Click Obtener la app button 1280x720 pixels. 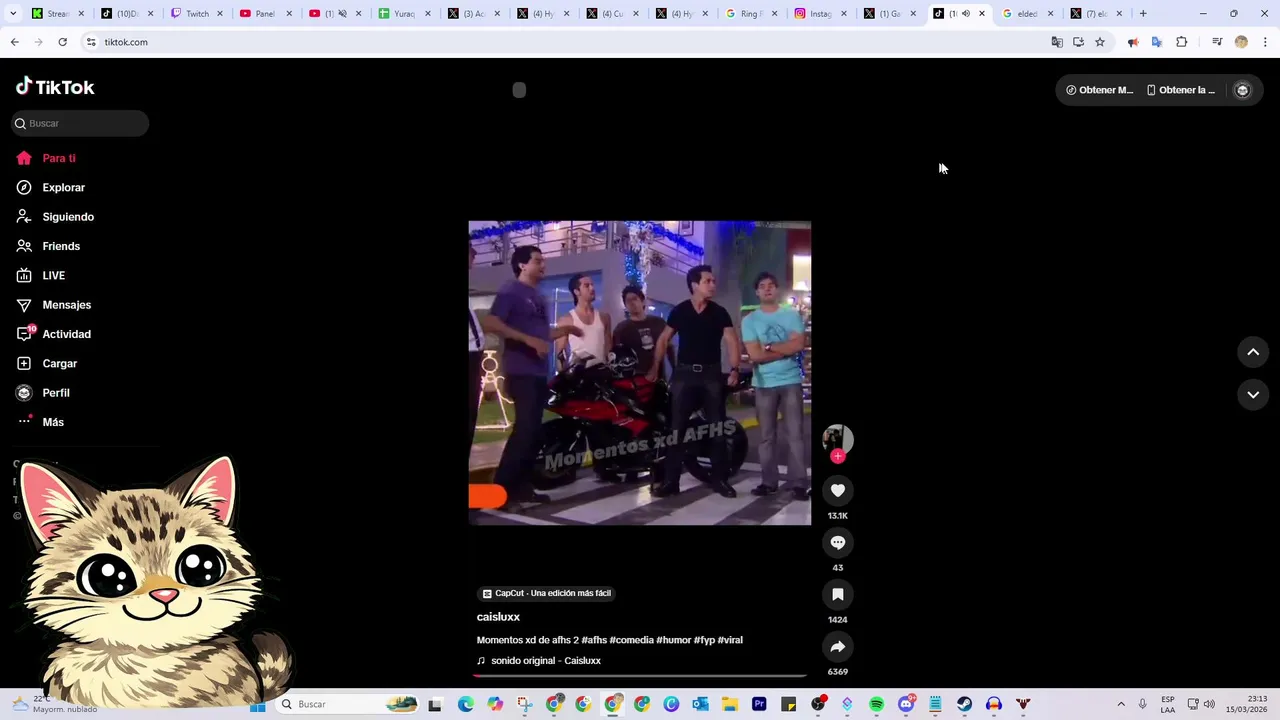(1180, 90)
